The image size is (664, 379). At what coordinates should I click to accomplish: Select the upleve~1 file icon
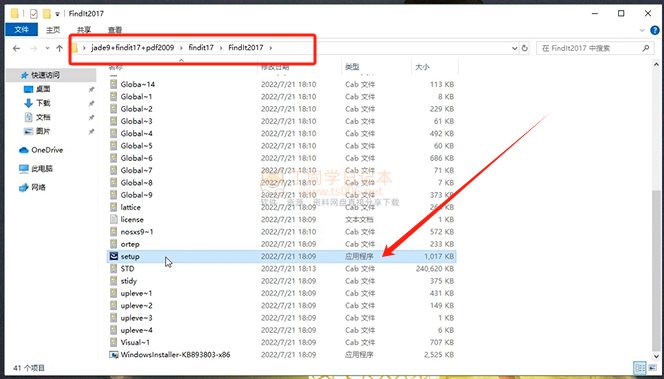coord(113,293)
